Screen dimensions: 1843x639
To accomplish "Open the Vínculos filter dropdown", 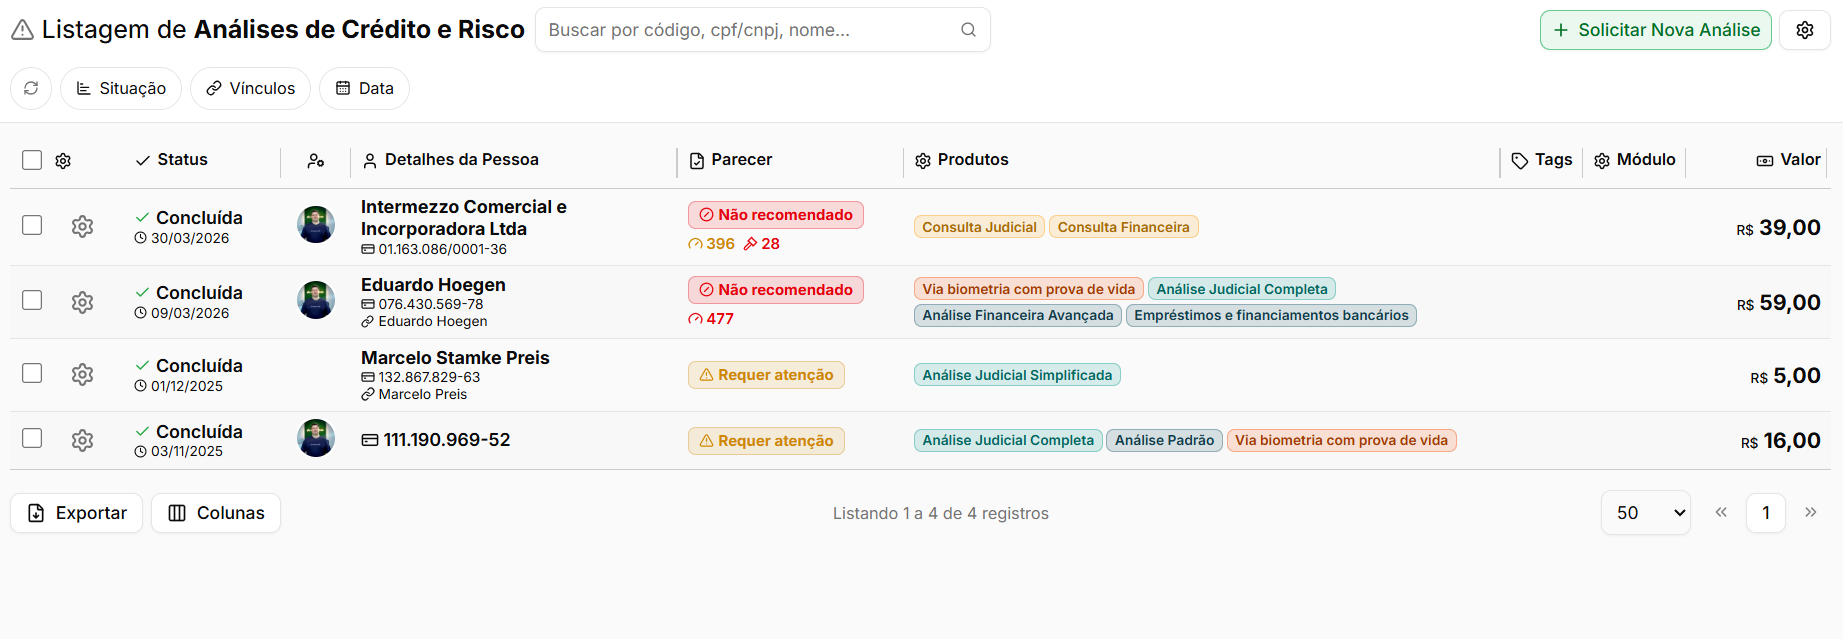I will coord(250,88).
